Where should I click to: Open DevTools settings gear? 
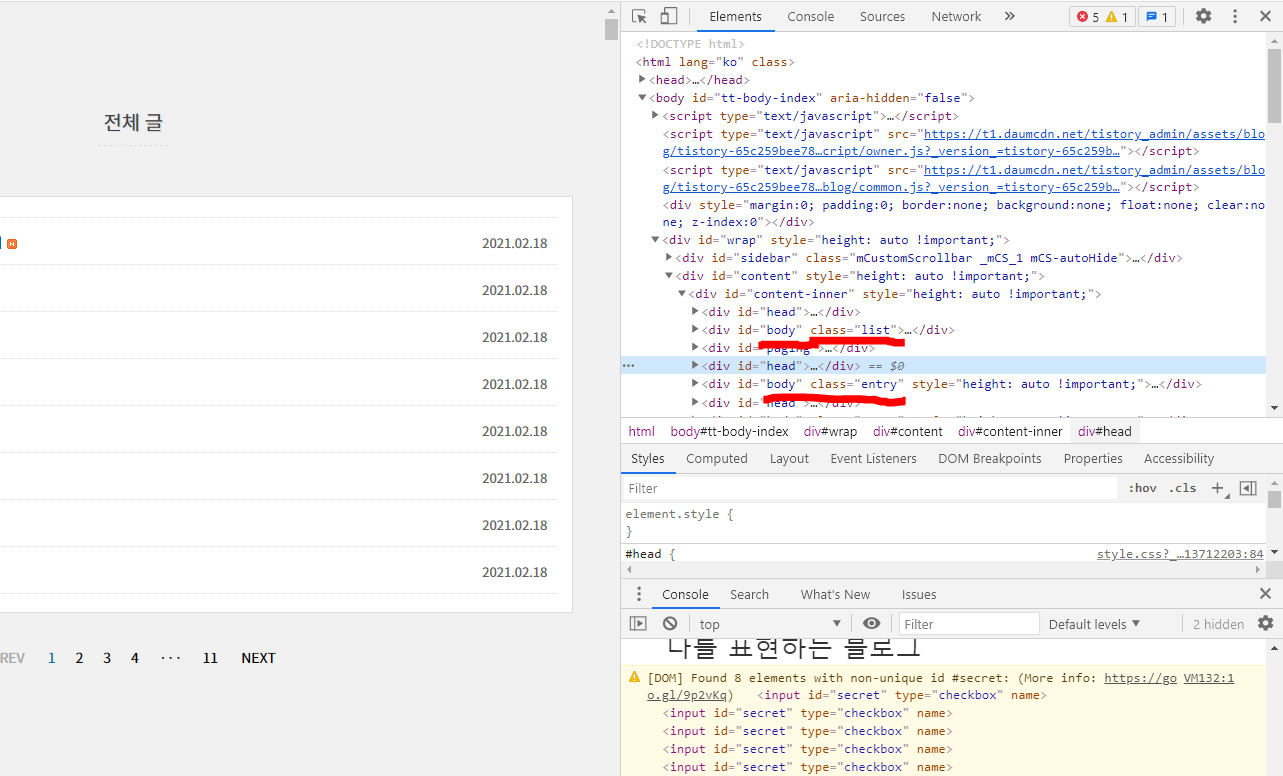coord(1204,16)
